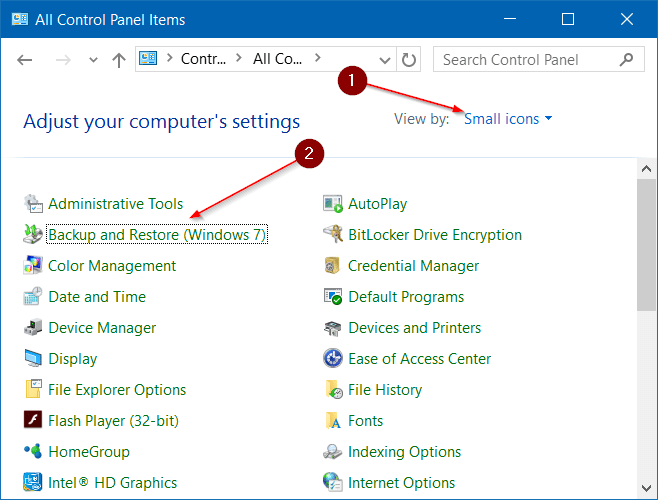Click the Display monitor icon

click(33, 359)
